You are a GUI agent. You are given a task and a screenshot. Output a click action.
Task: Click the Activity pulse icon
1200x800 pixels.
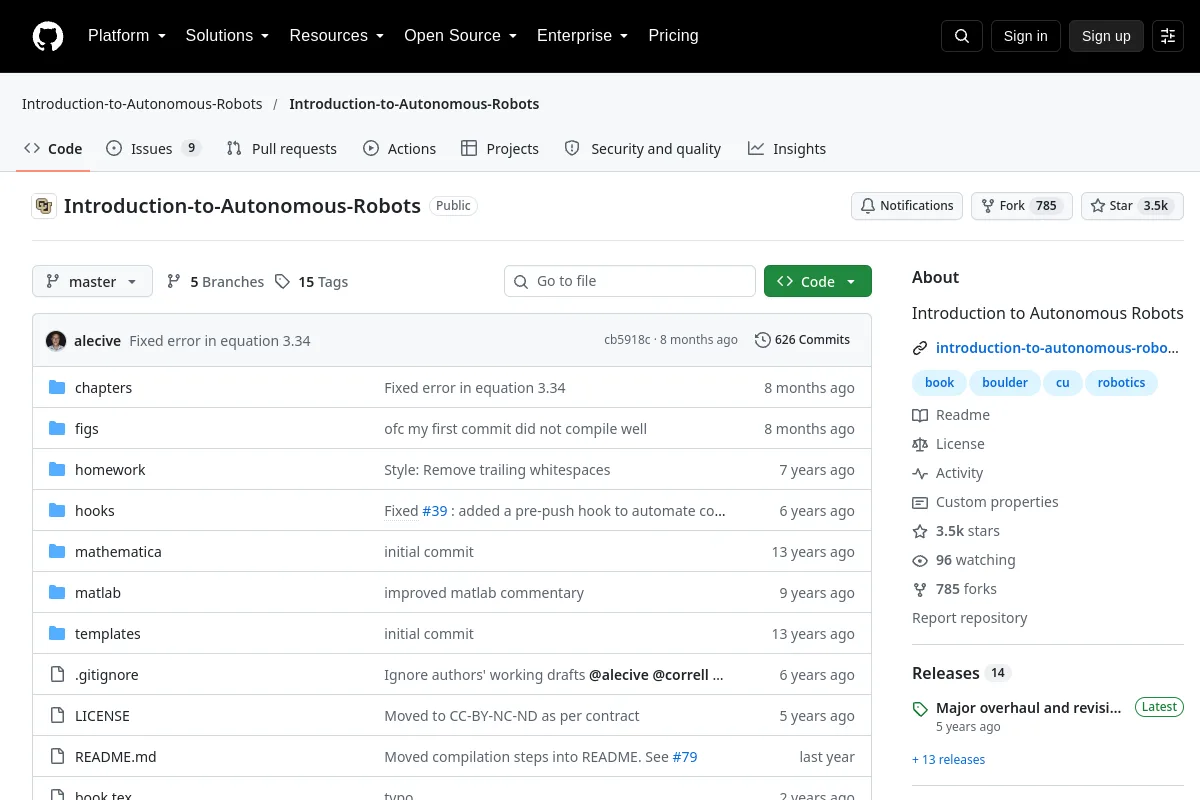(x=920, y=473)
